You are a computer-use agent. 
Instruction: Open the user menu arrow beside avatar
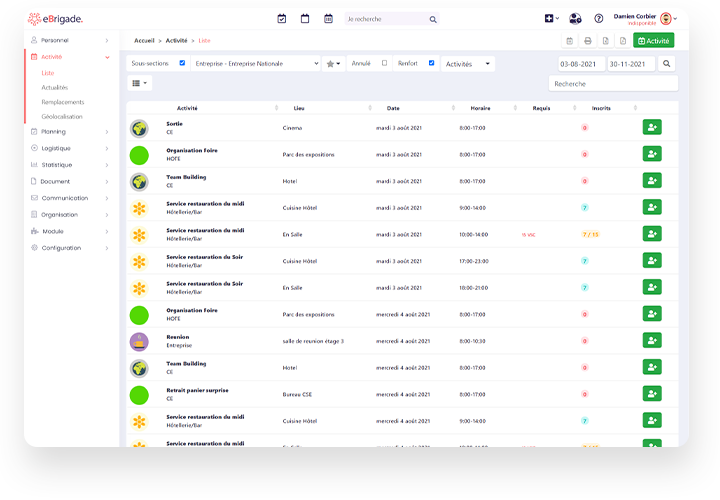675,19
